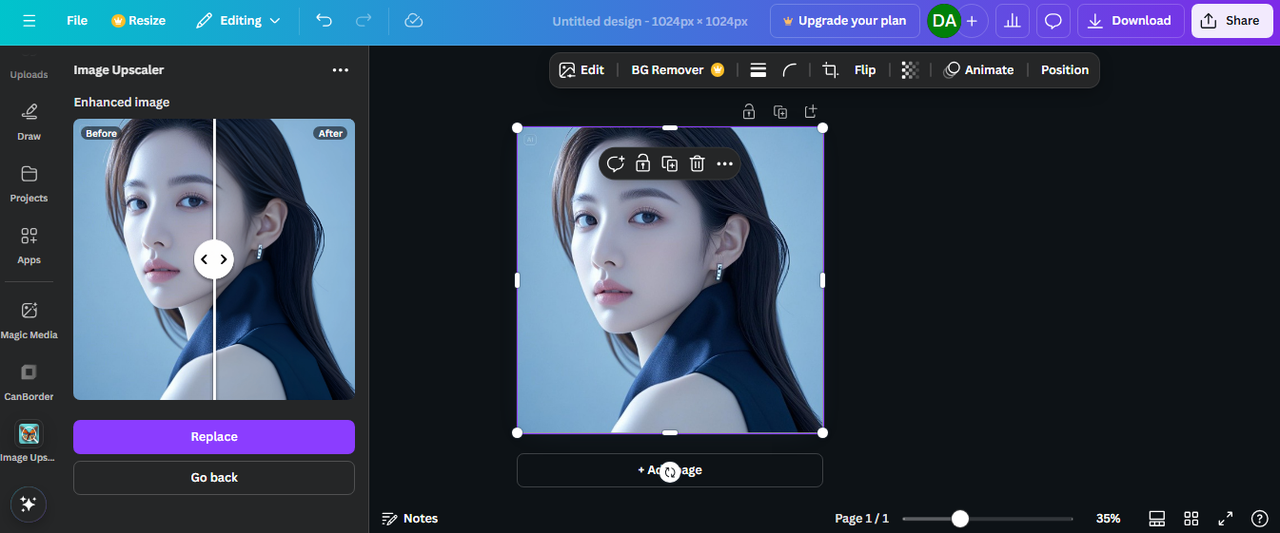1280x533 pixels.
Task: Open CanBorder app in sidebar
Action: (29, 382)
